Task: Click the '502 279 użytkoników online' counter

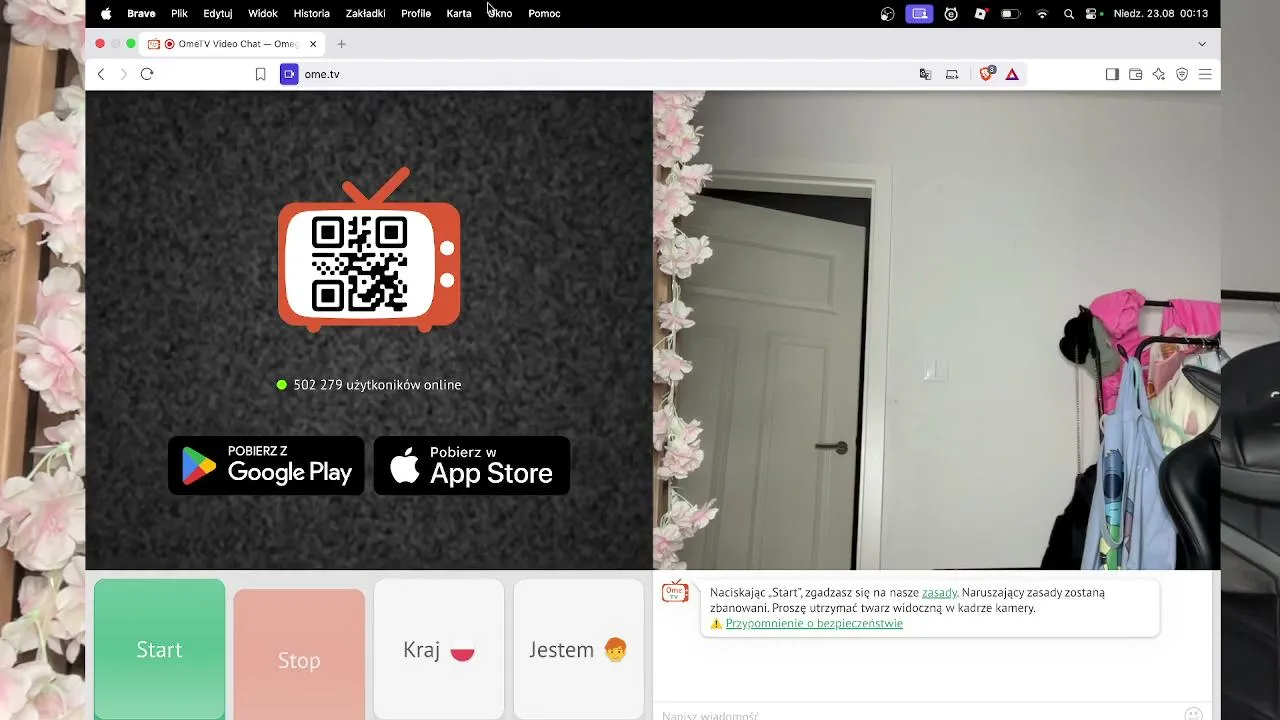Action: coord(369,385)
